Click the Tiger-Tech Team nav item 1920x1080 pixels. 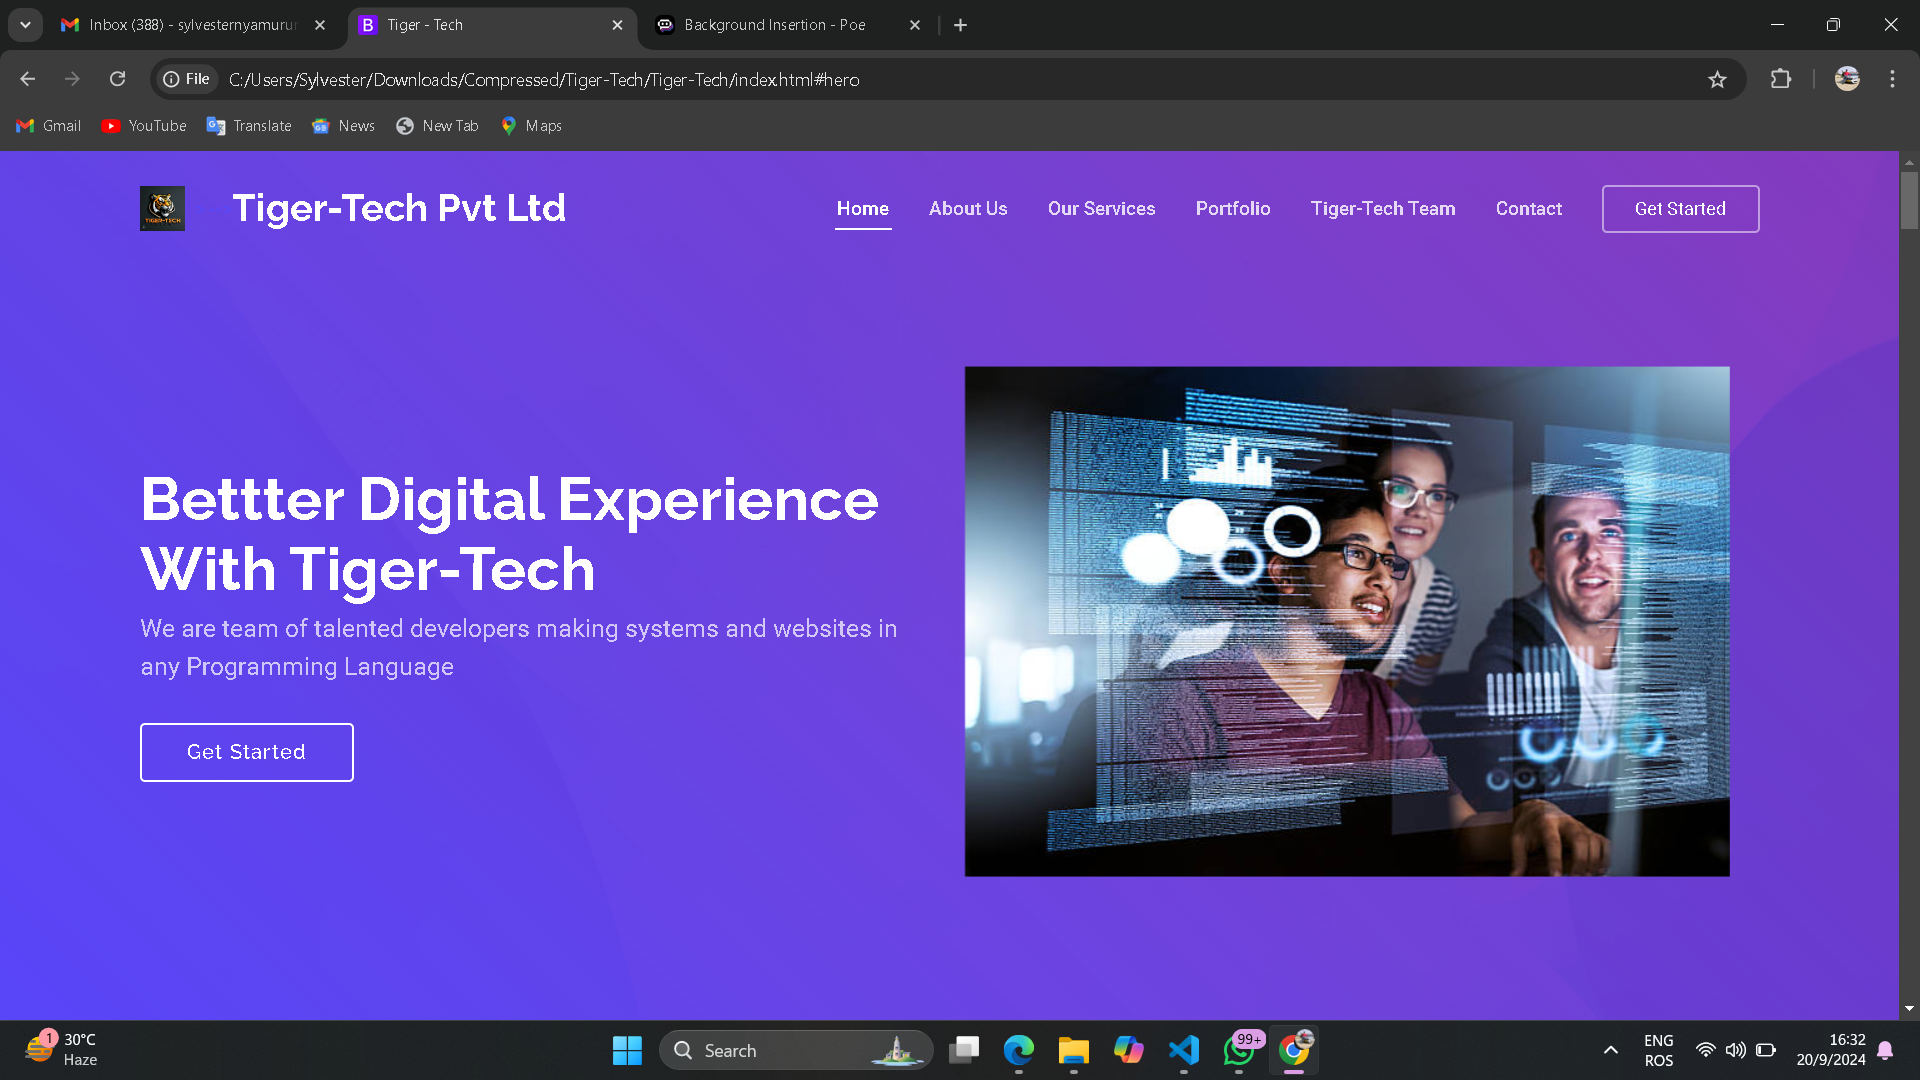(x=1383, y=208)
